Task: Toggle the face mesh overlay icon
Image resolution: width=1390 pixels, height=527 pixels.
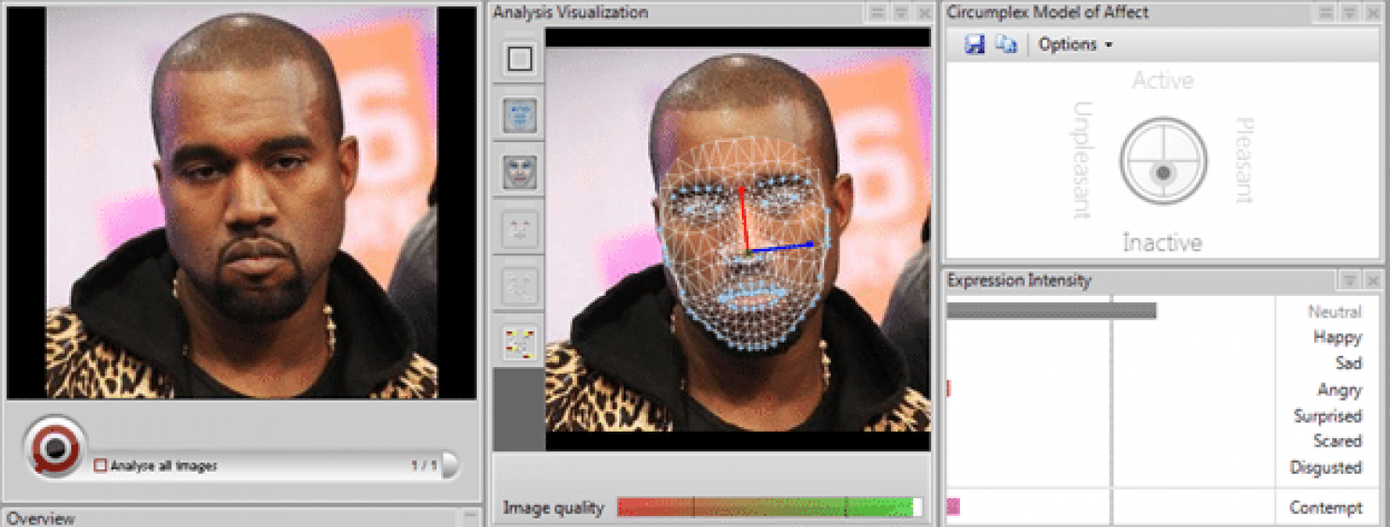Action: [520, 115]
